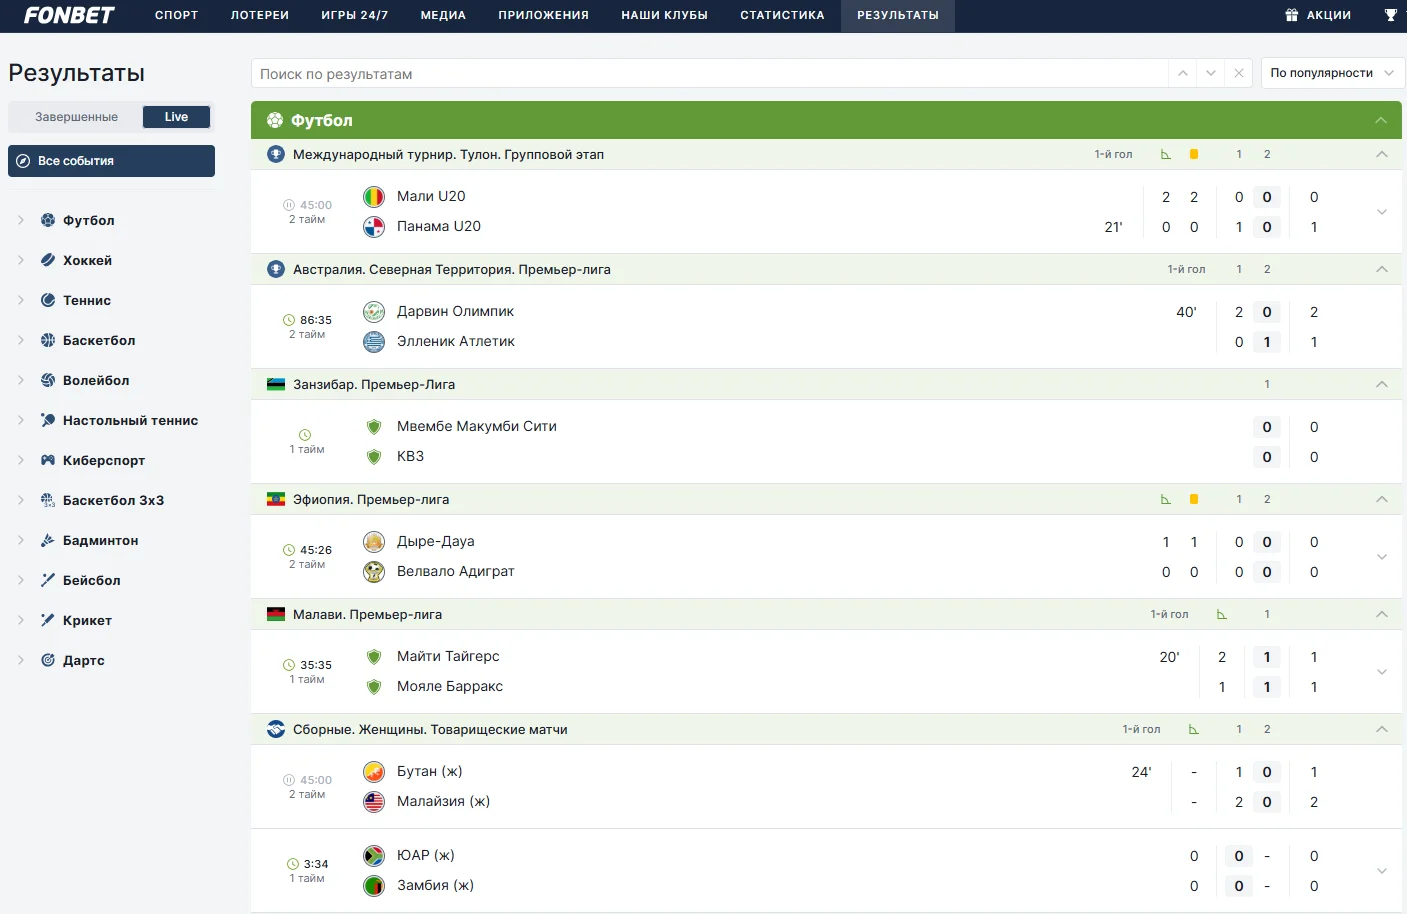
Task: Click the hockey icon in the sidebar
Action: 48,260
